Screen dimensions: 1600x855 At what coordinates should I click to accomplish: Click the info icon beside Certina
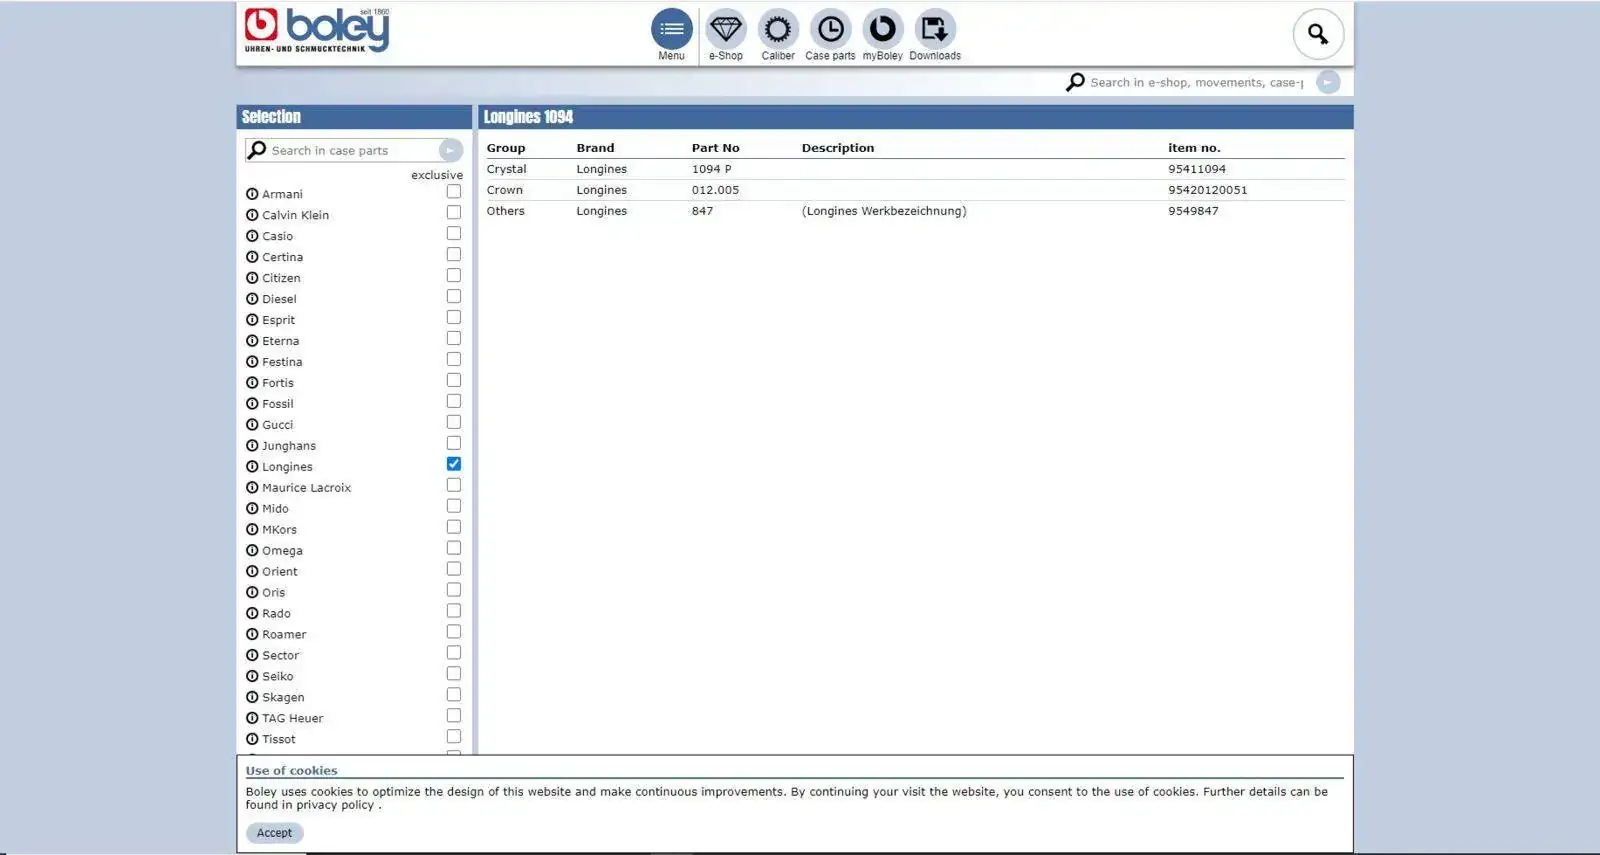tap(252, 257)
